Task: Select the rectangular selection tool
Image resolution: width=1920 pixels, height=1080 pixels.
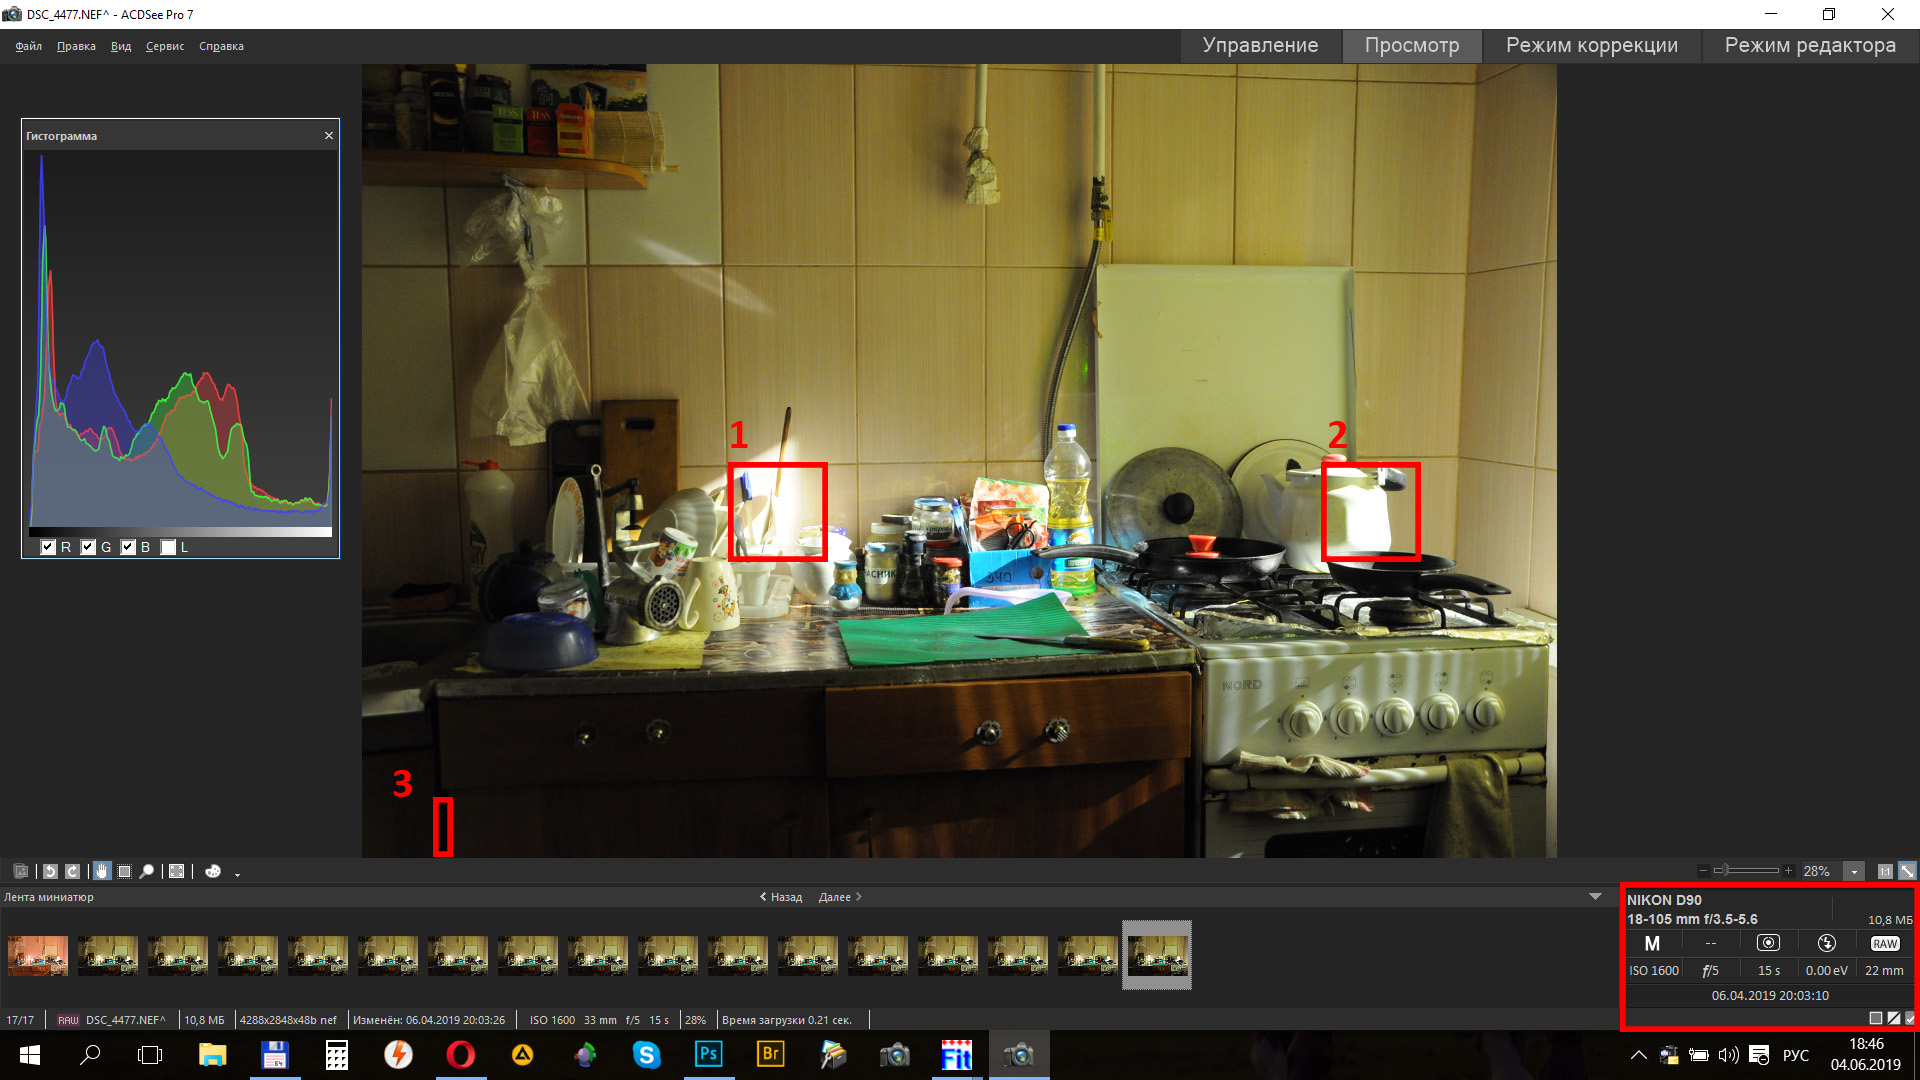Action: (124, 871)
